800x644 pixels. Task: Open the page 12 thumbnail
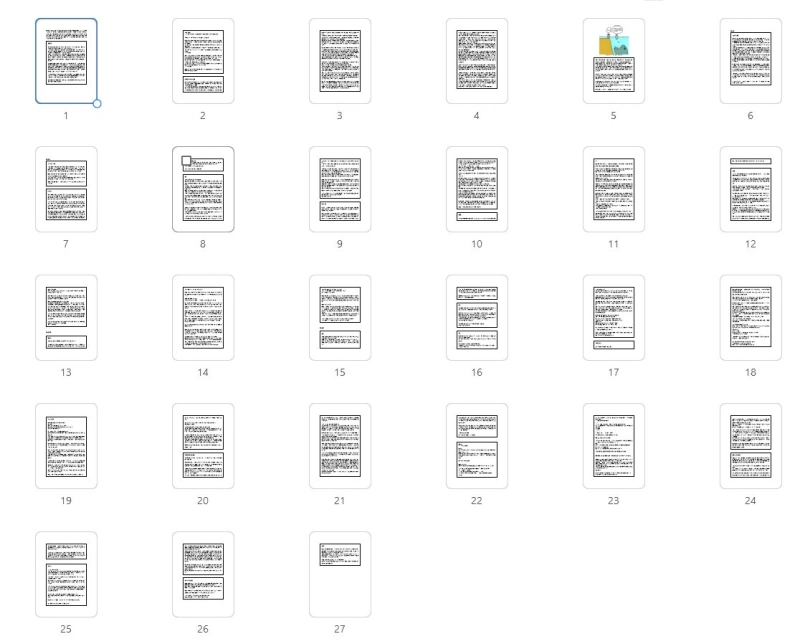tap(750, 189)
